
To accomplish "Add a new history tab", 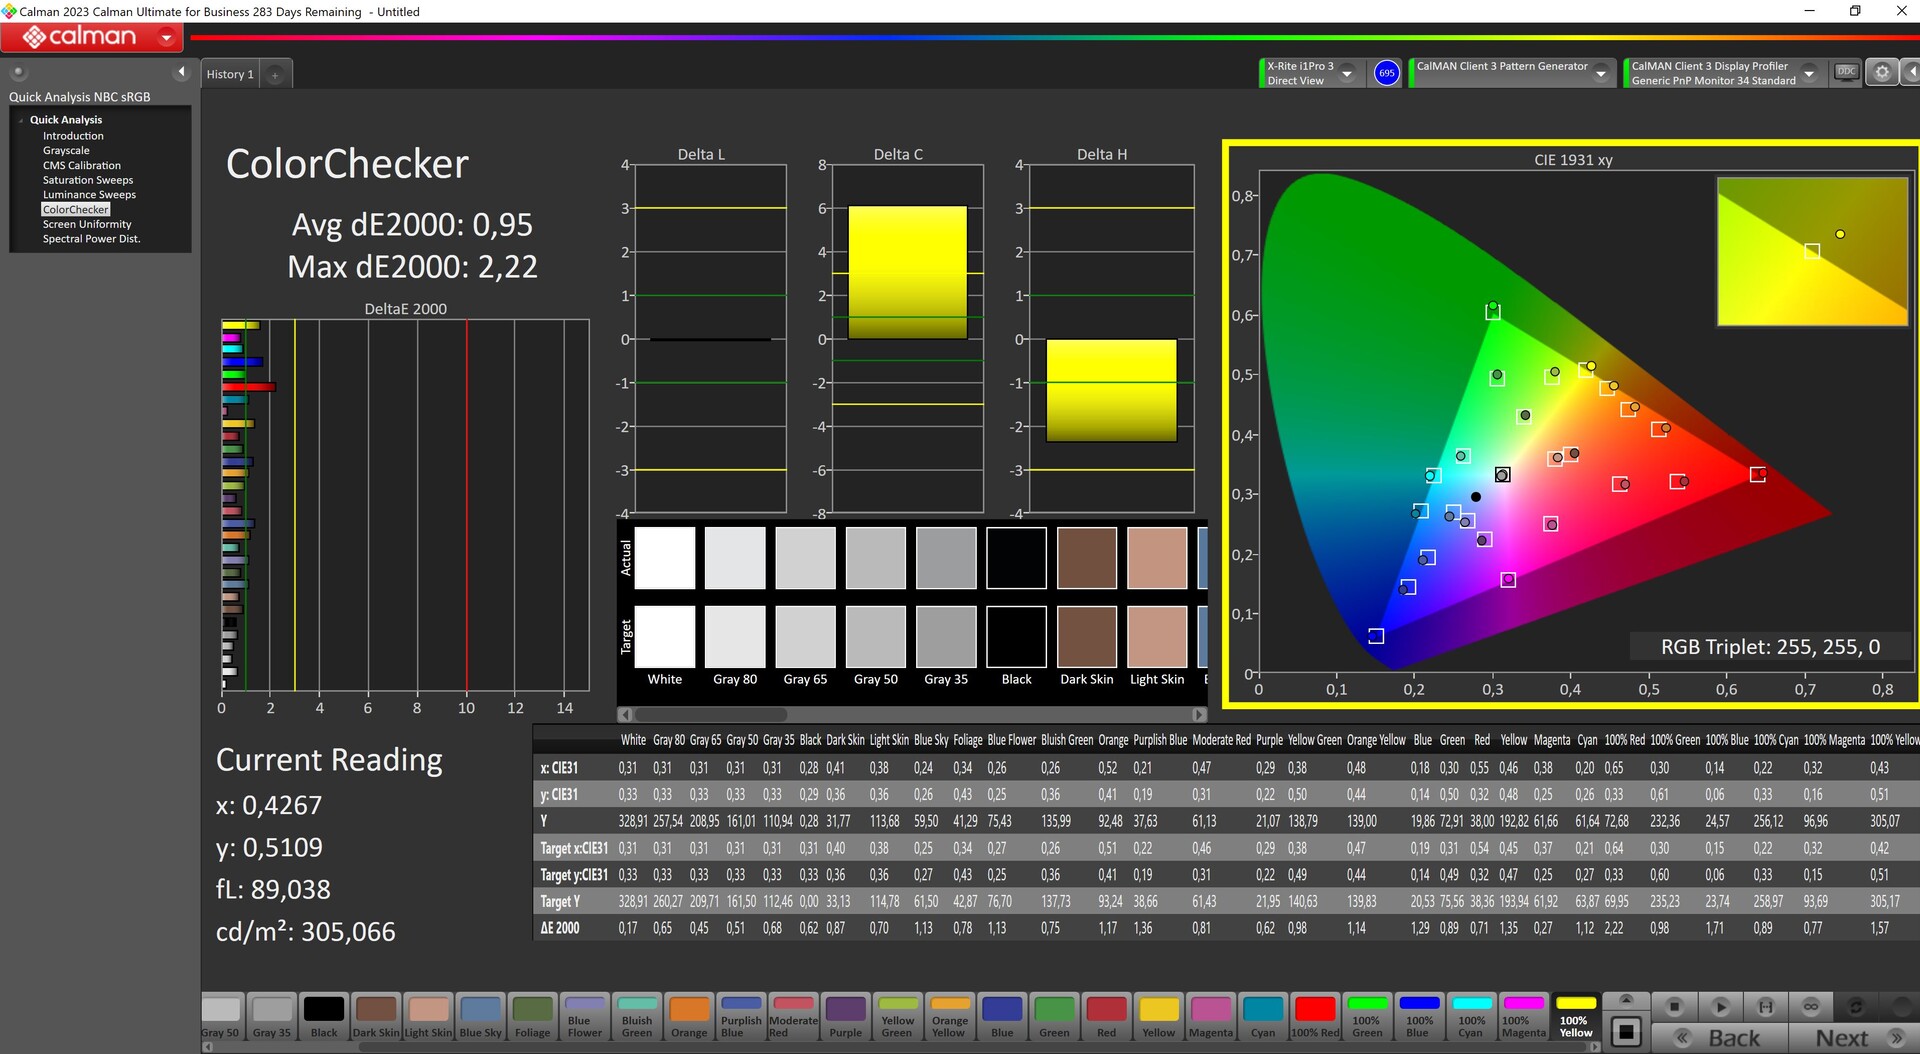I will [275, 75].
